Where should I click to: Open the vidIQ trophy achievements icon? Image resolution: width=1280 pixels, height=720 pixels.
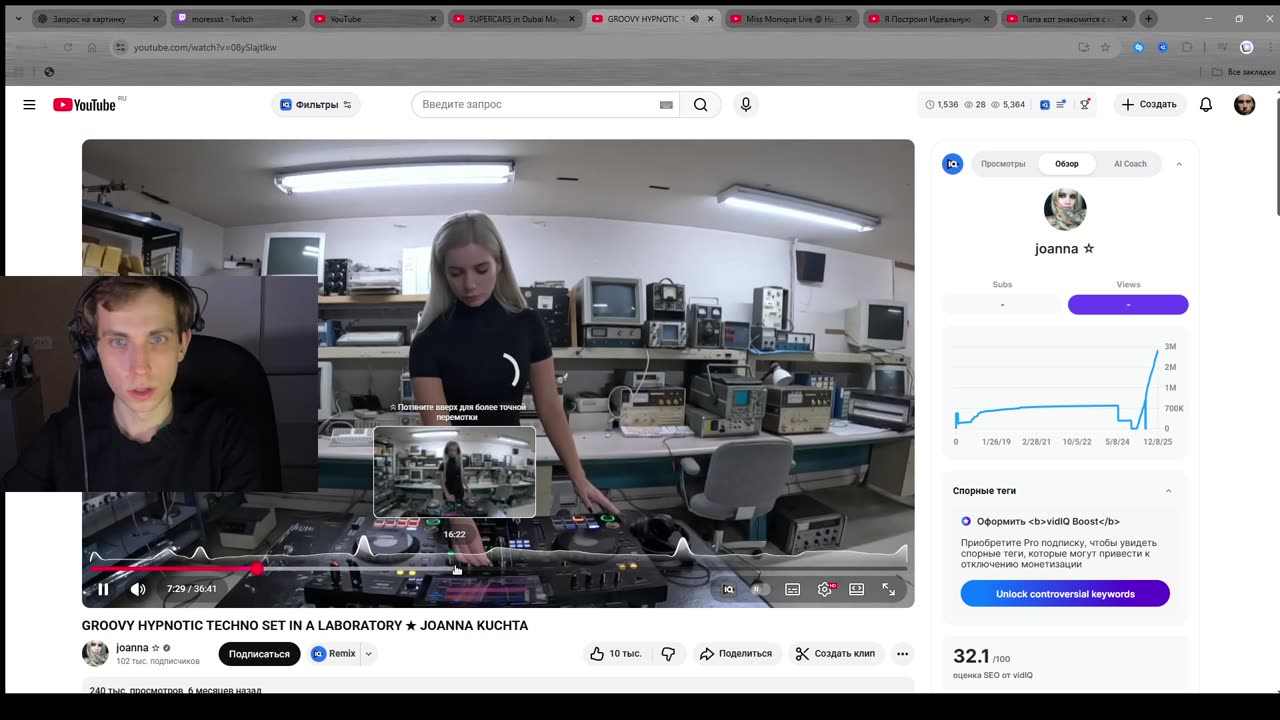1085,104
